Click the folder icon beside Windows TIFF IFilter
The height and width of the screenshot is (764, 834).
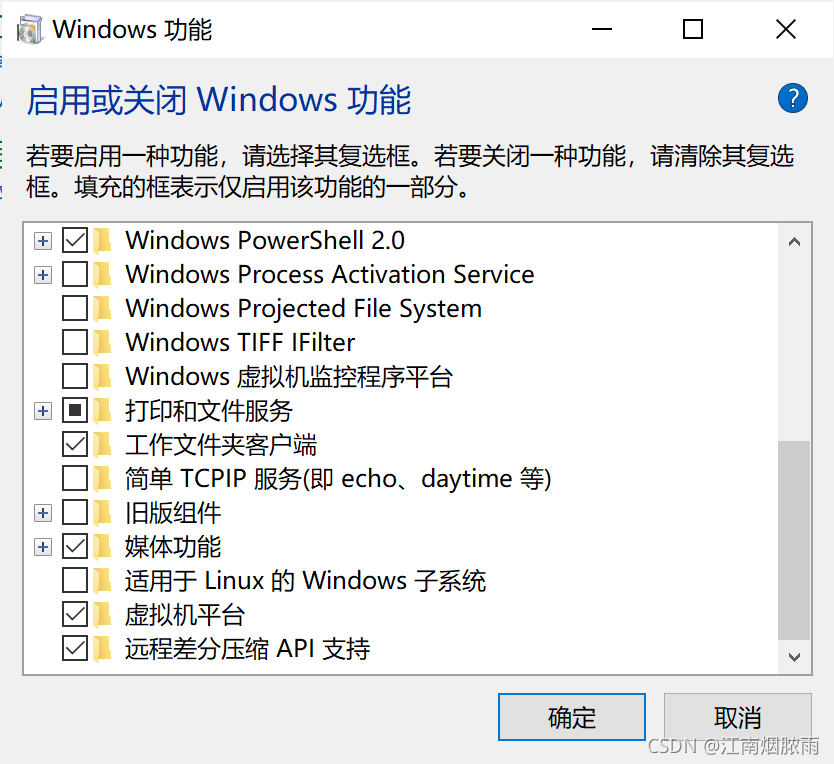tap(101, 342)
